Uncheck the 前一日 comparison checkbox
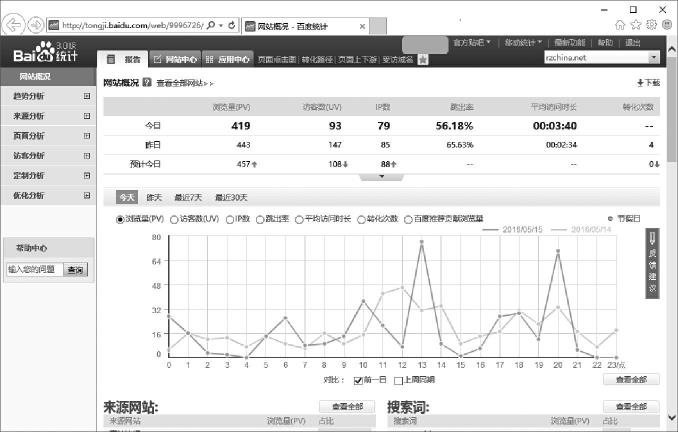The width and height of the screenshot is (678, 432). pyautogui.click(x=360, y=381)
